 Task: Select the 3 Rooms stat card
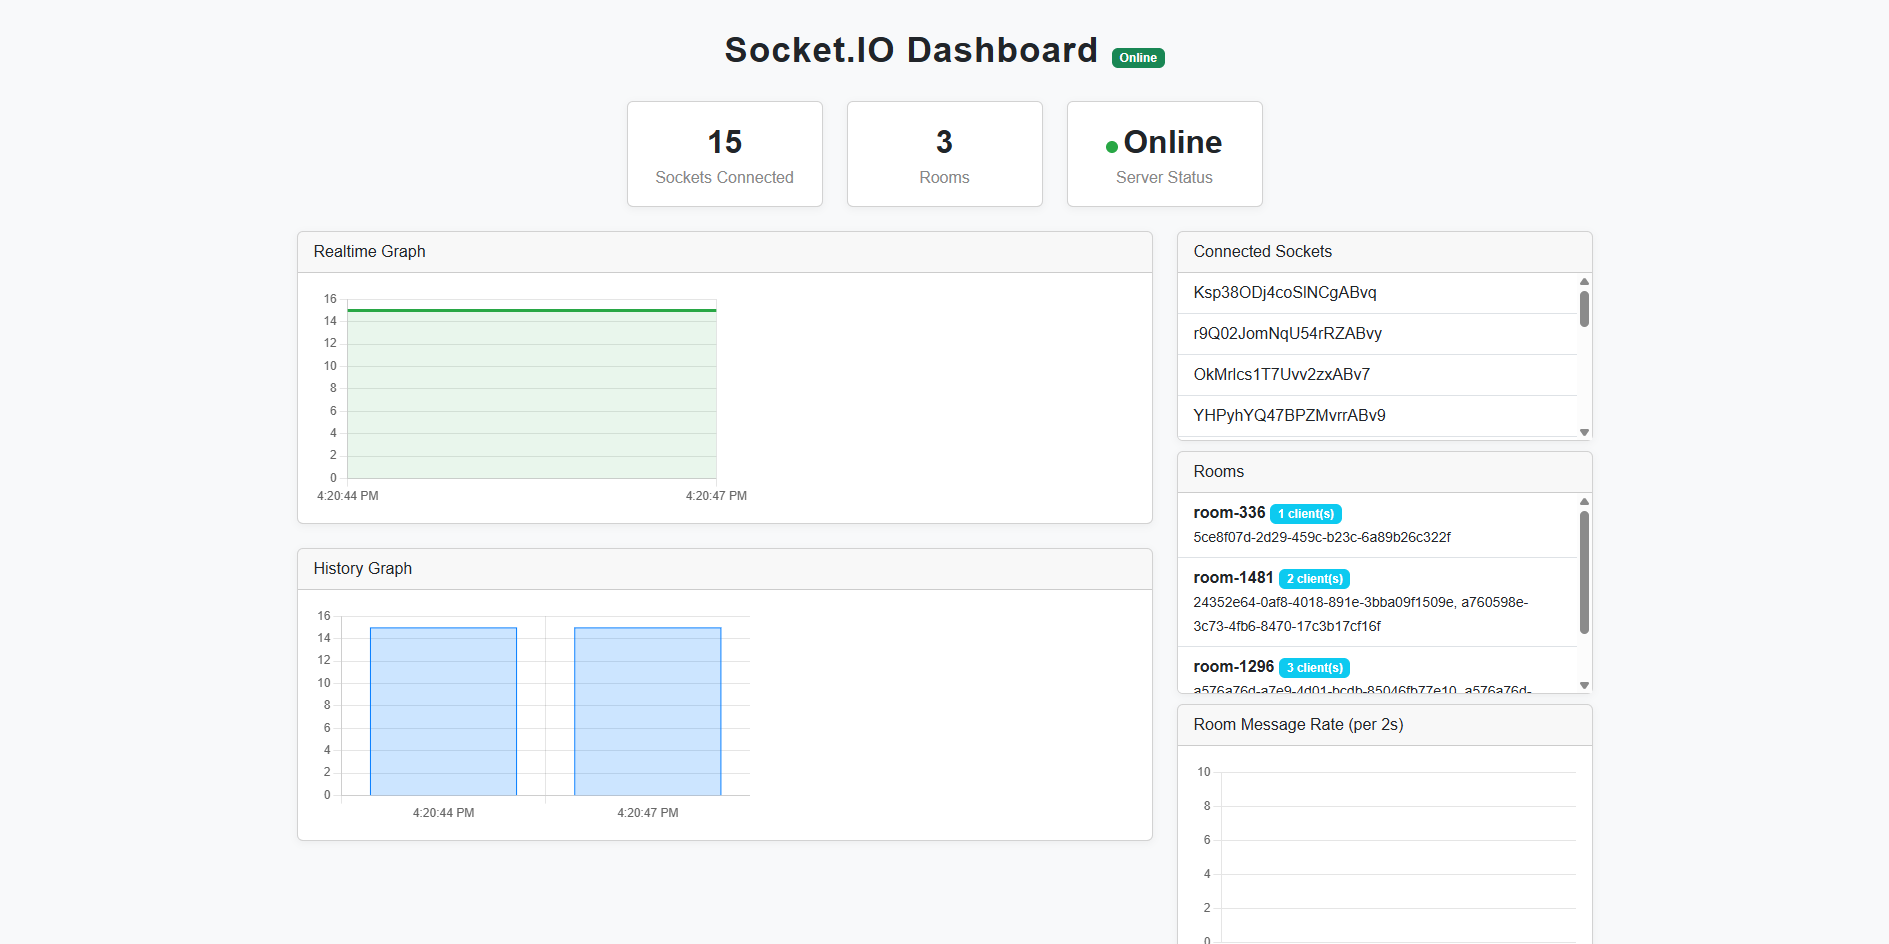pos(944,153)
